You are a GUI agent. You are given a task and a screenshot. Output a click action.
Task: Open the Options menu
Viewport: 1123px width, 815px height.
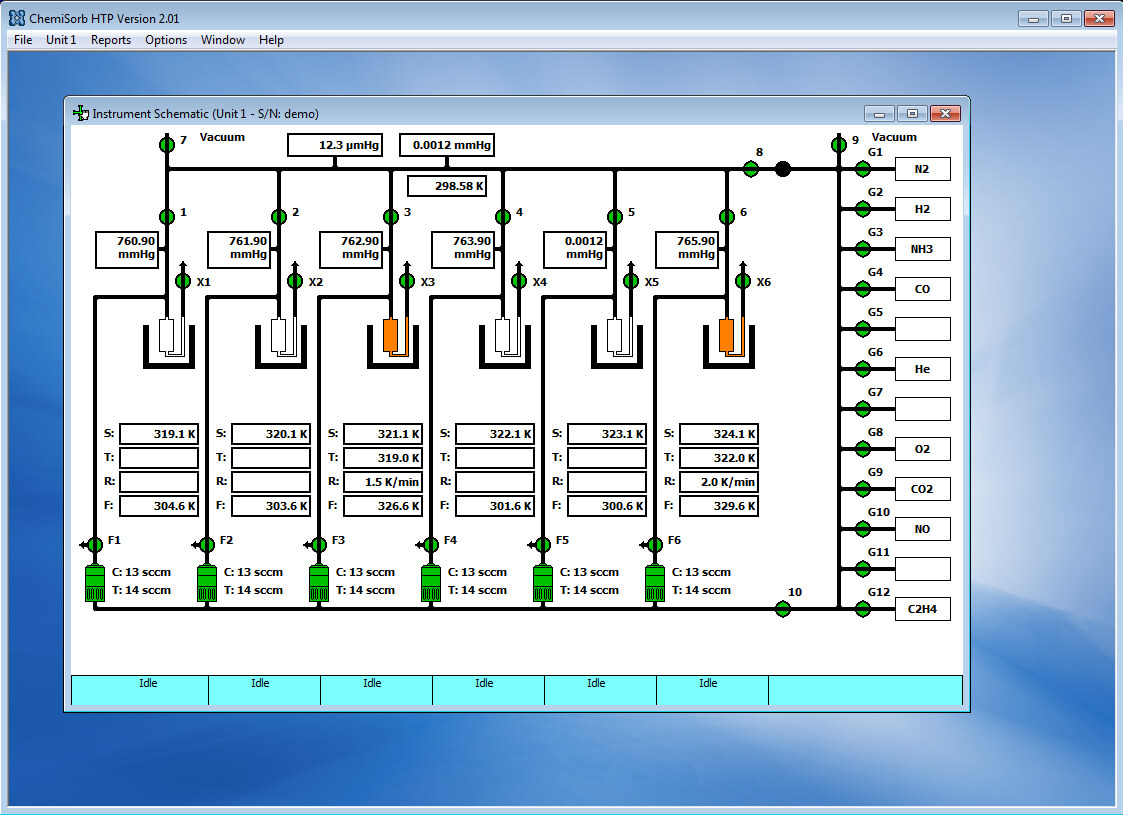point(166,40)
